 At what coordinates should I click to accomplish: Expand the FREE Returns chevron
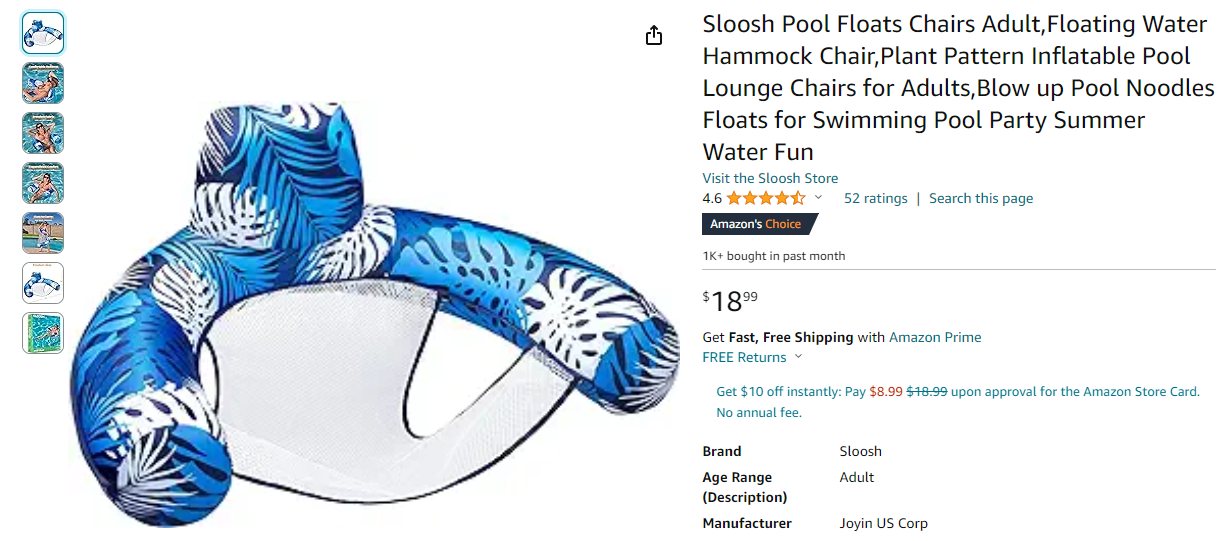click(x=798, y=357)
